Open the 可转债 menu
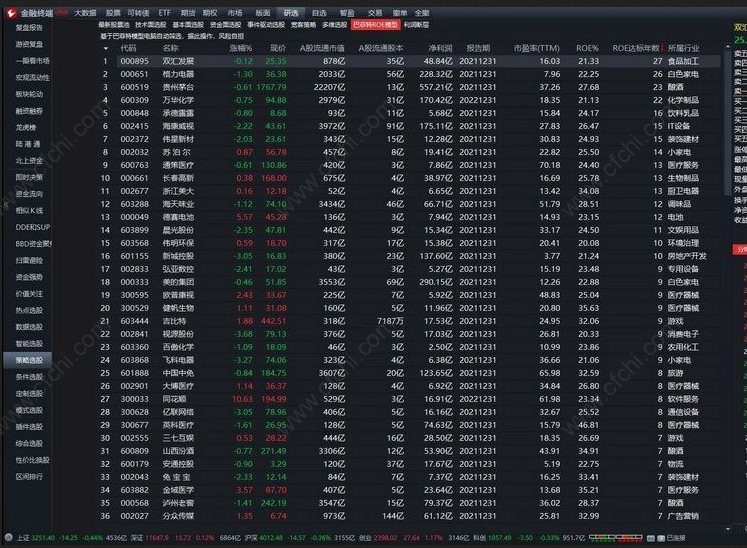The width and height of the screenshot is (747, 548). point(138,13)
